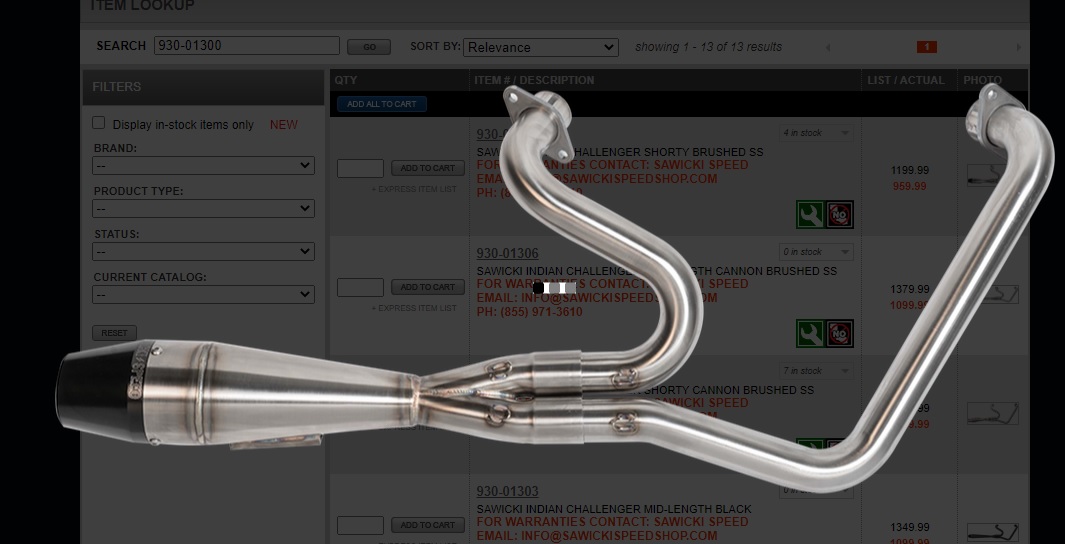The image size is (1065, 544).
Task: Add the 1199.99 Shorty Brushed SS item to cart
Action: [428, 168]
